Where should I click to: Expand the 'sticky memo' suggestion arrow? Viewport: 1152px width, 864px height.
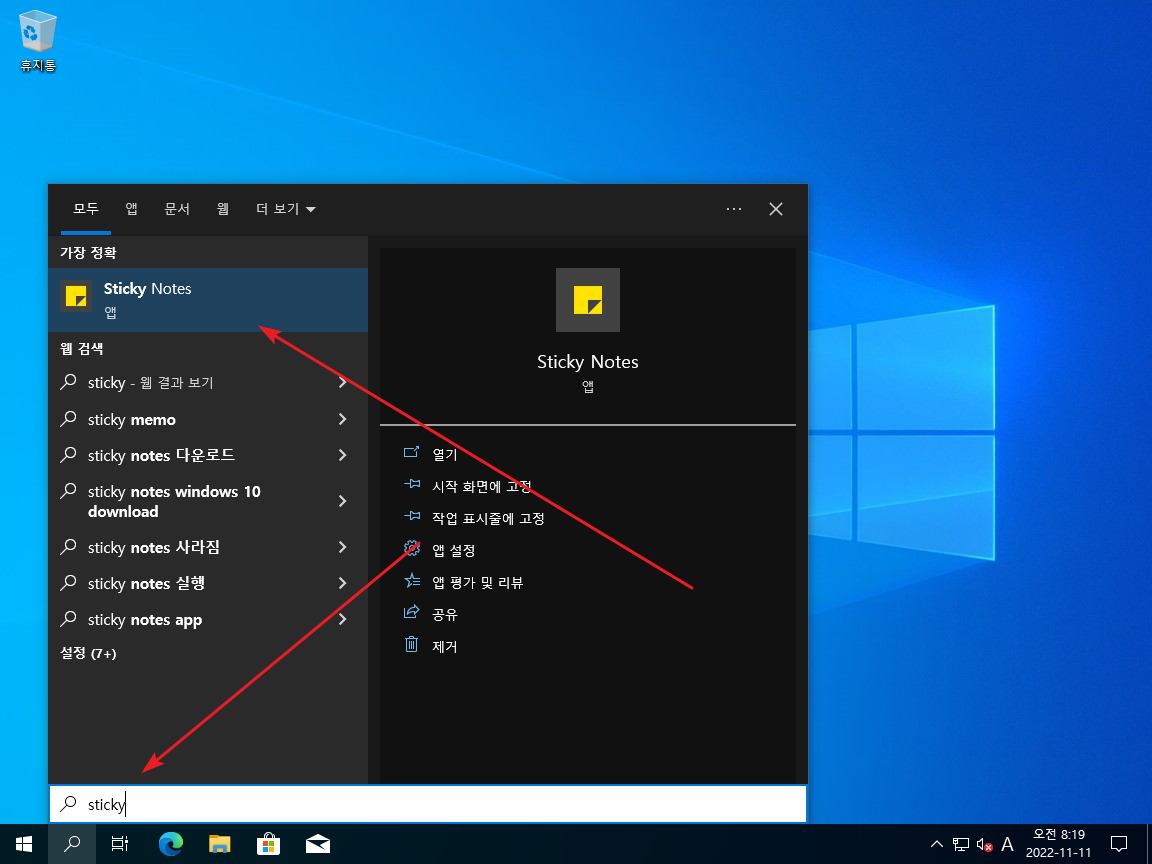(x=342, y=419)
